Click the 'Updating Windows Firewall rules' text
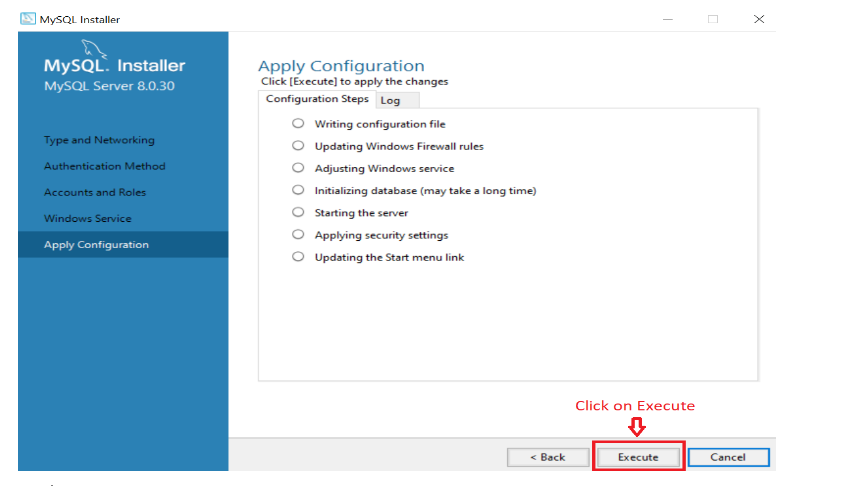This screenshot has height=486, width=847. pyautogui.click(x=399, y=146)
